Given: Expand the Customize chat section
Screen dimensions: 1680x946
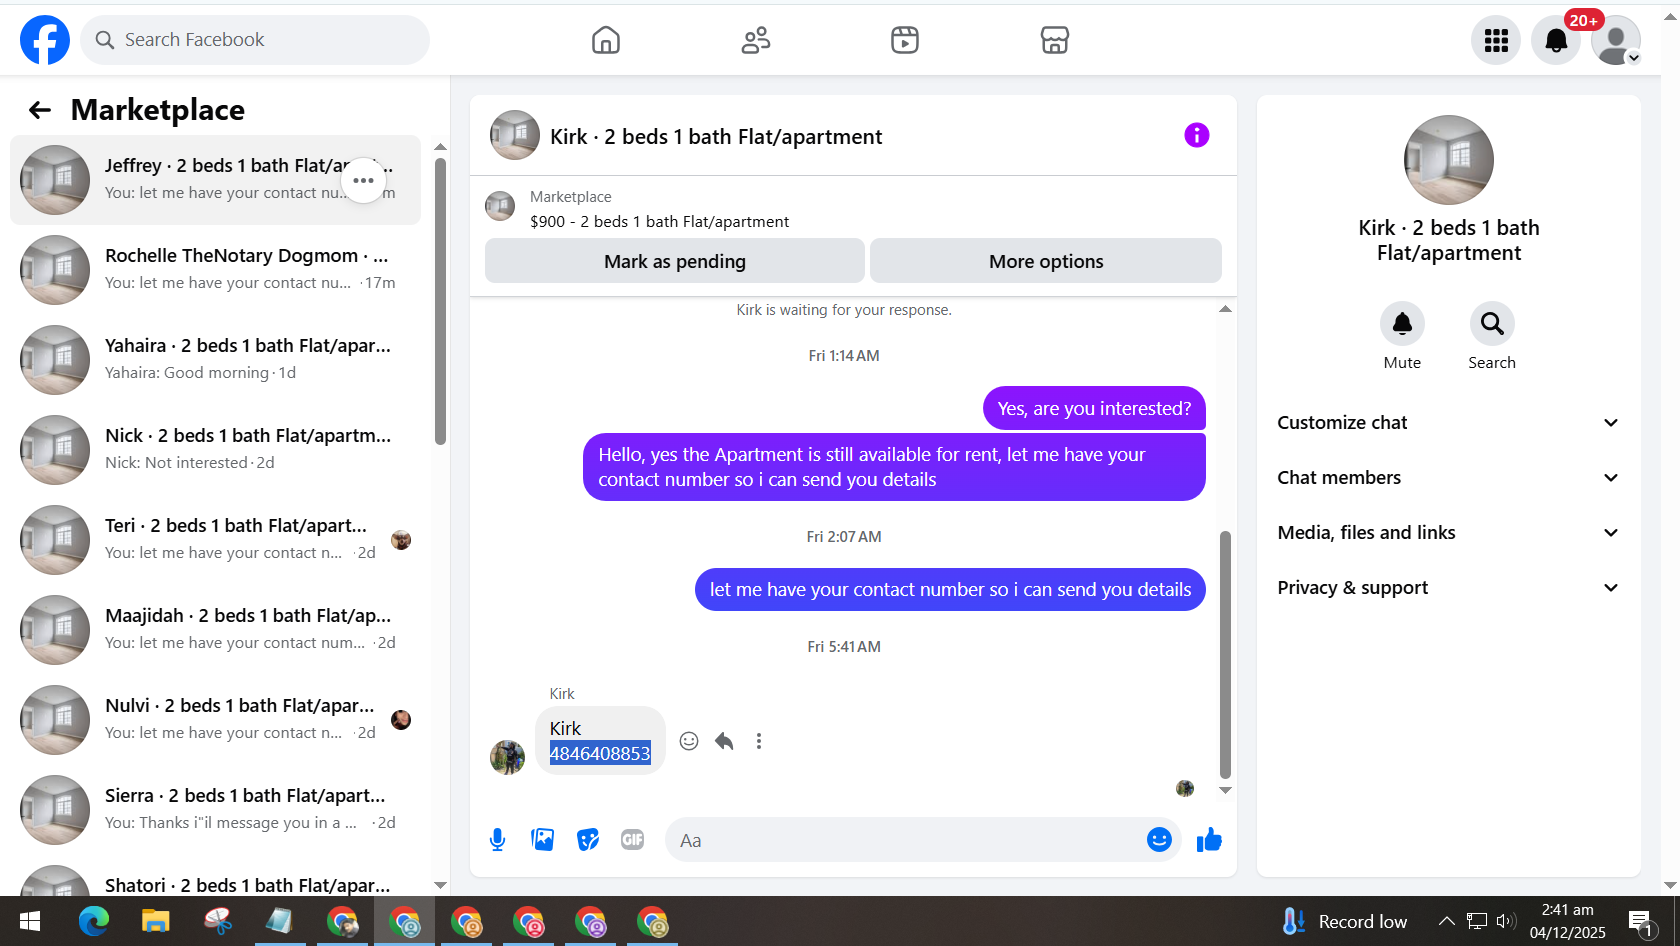Looking at the screenshot, I should pyautogui.click(x=1448, y=423).
